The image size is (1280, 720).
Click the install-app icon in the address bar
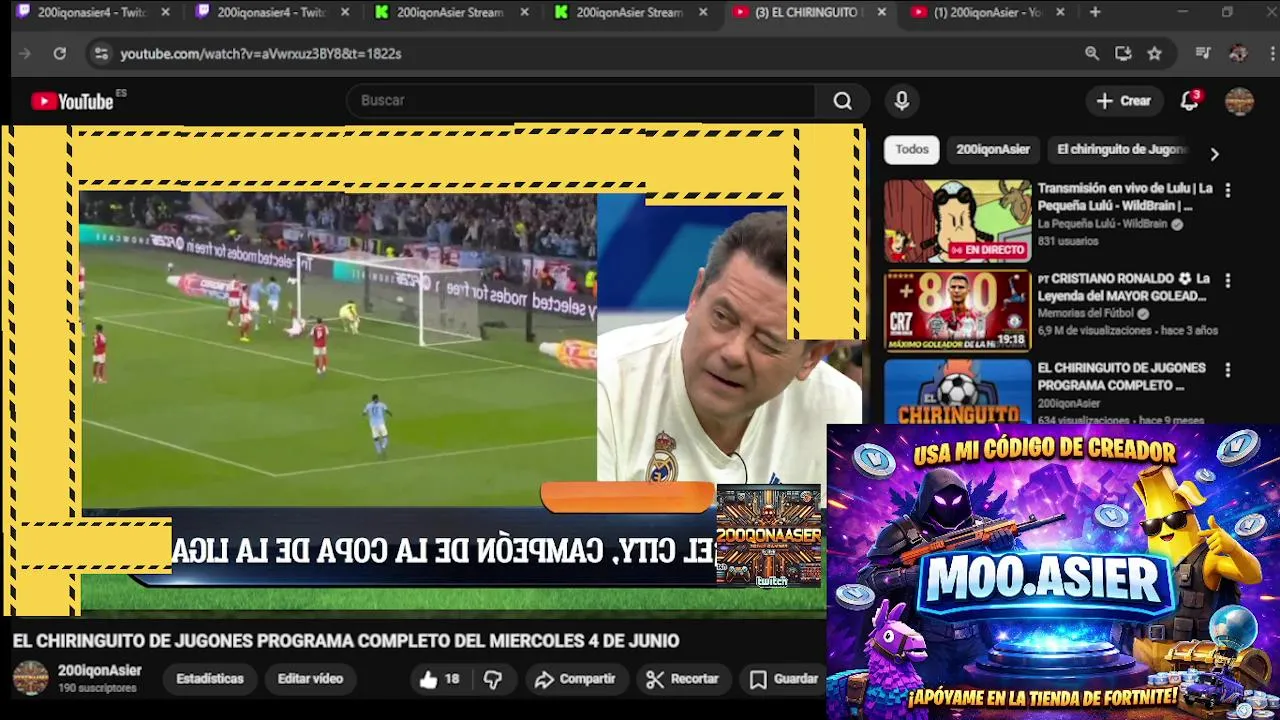tap(1123, 53)
